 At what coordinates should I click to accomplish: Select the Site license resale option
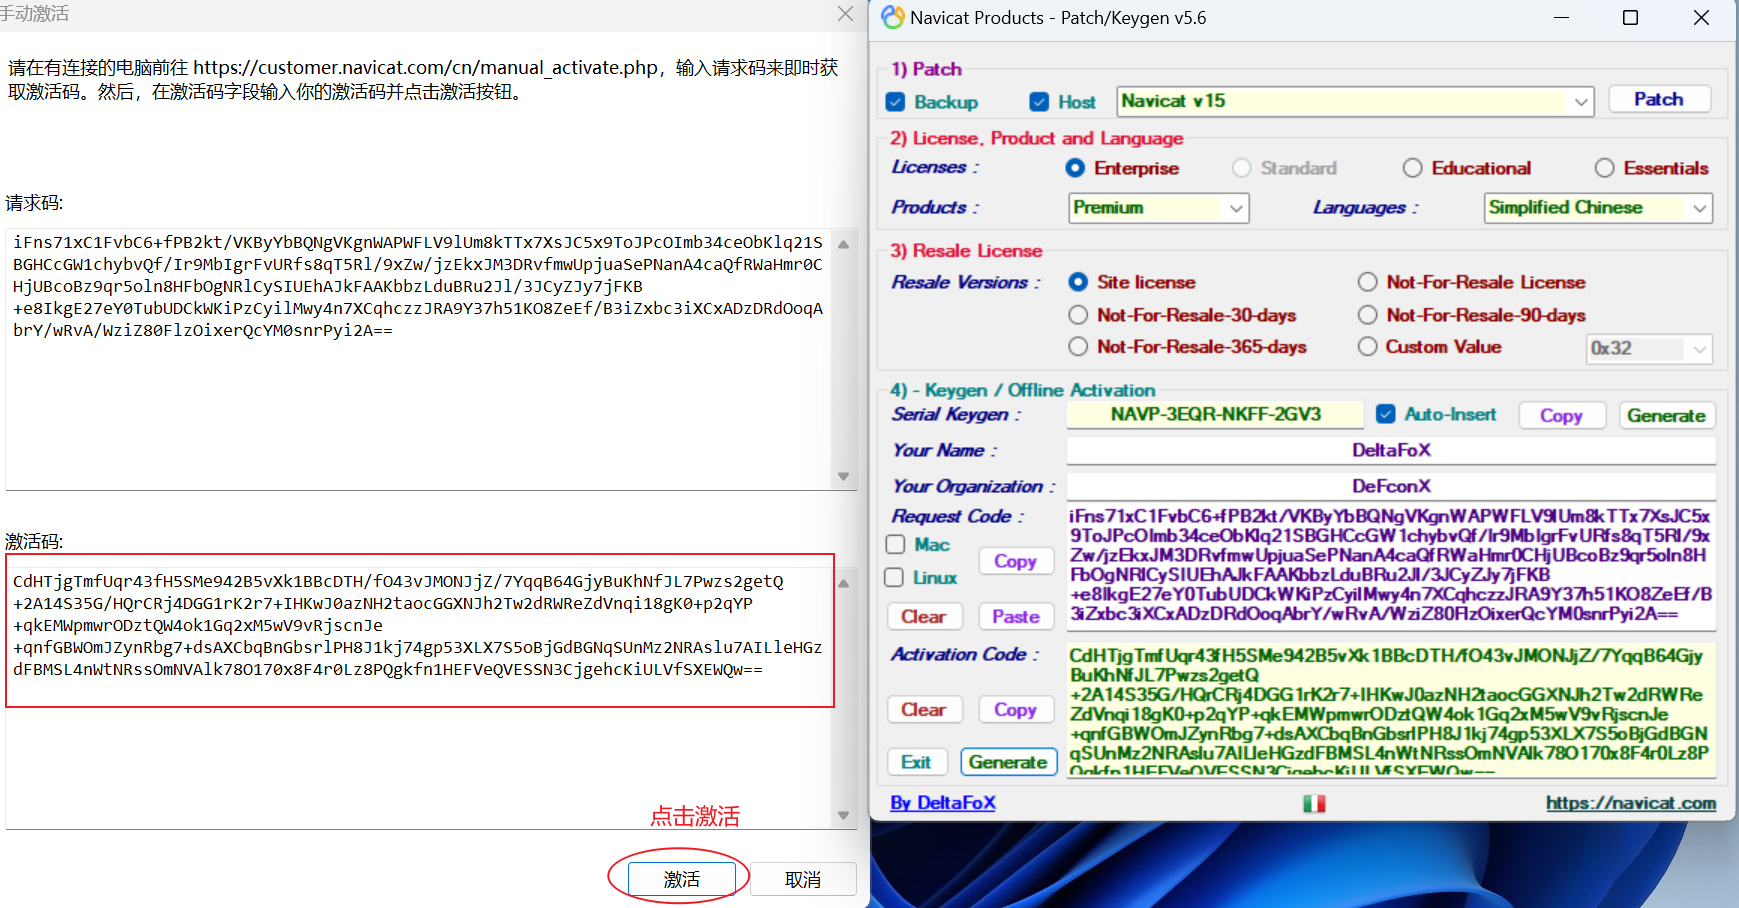(x=1078, y=282)
